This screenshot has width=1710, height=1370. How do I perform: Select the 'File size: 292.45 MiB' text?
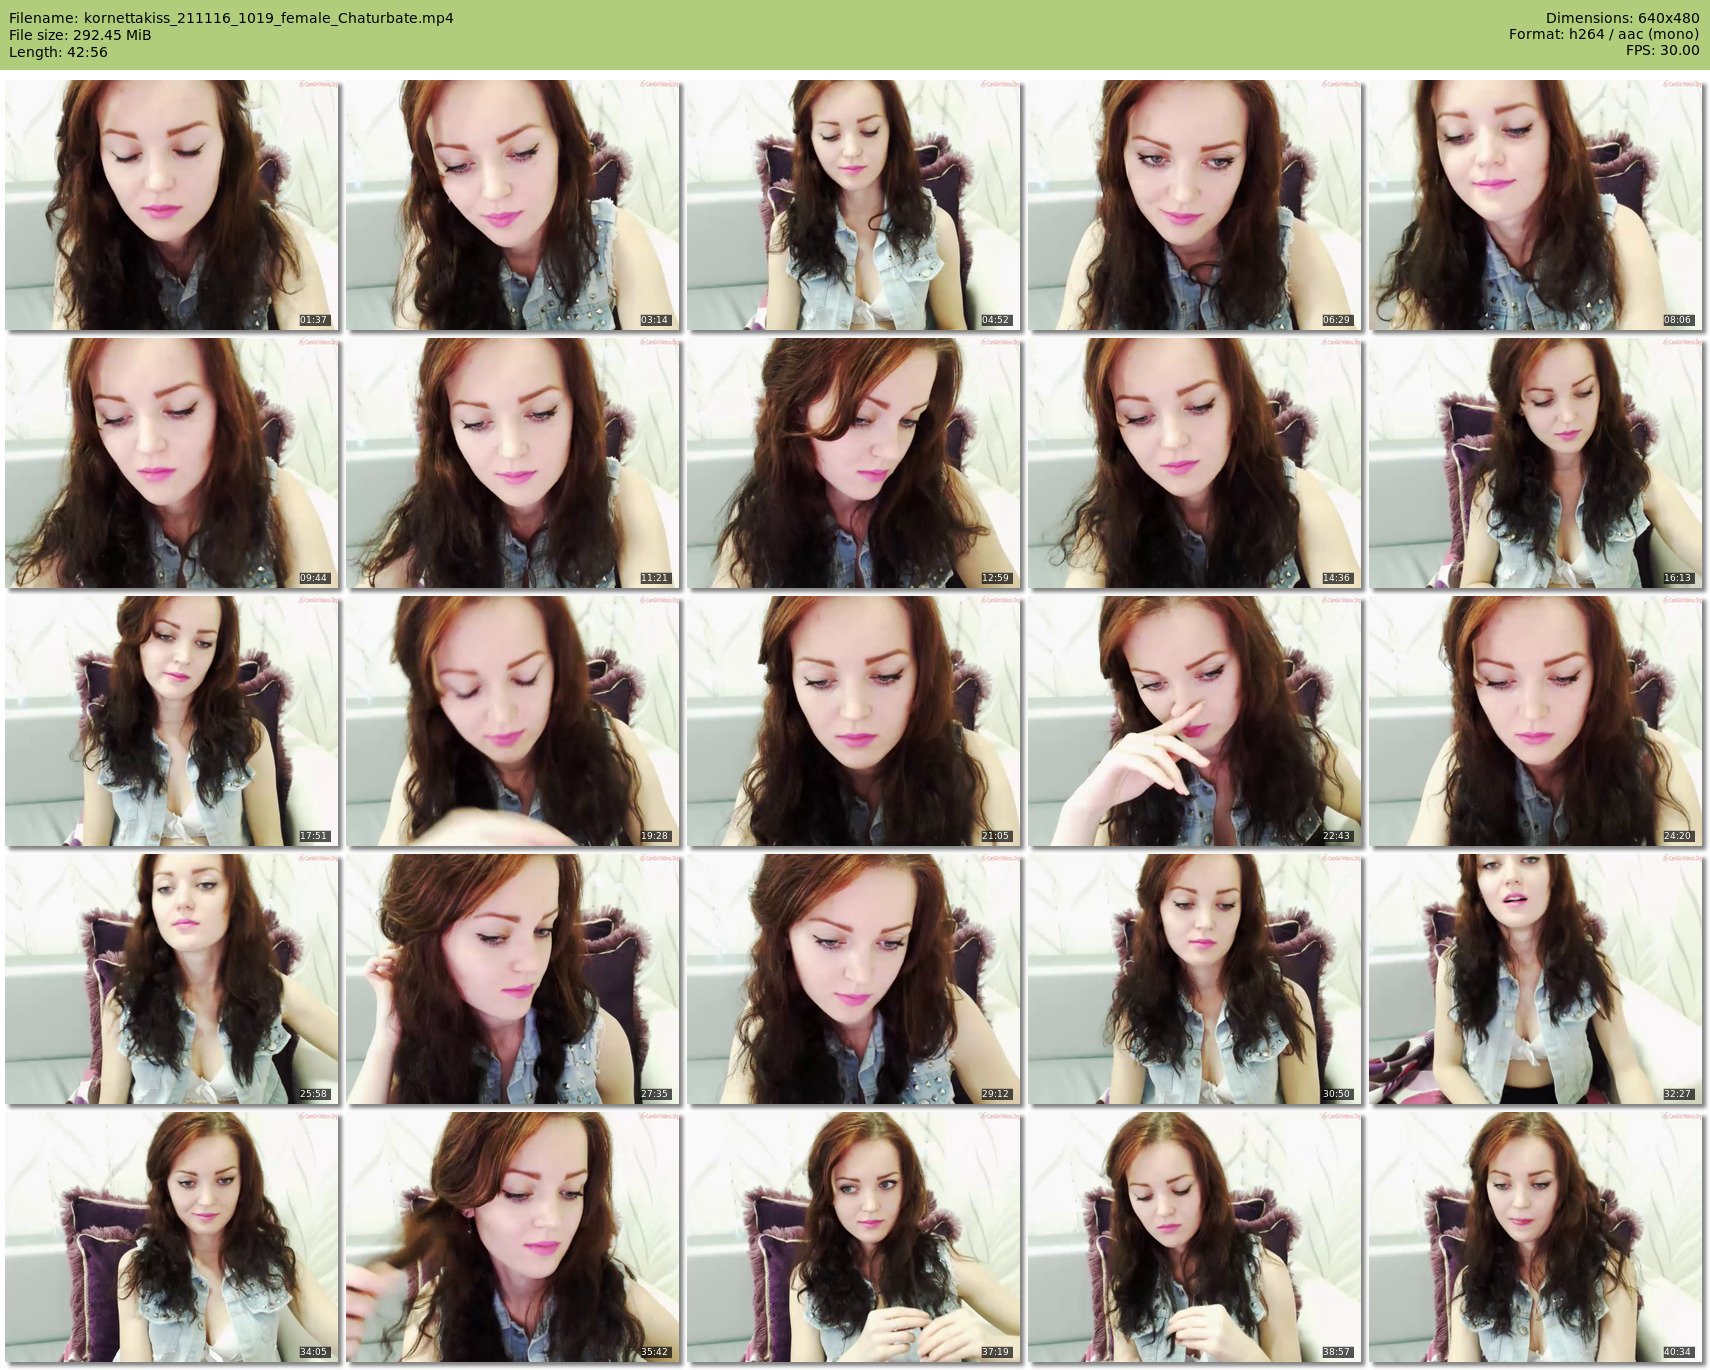point(80,35)
